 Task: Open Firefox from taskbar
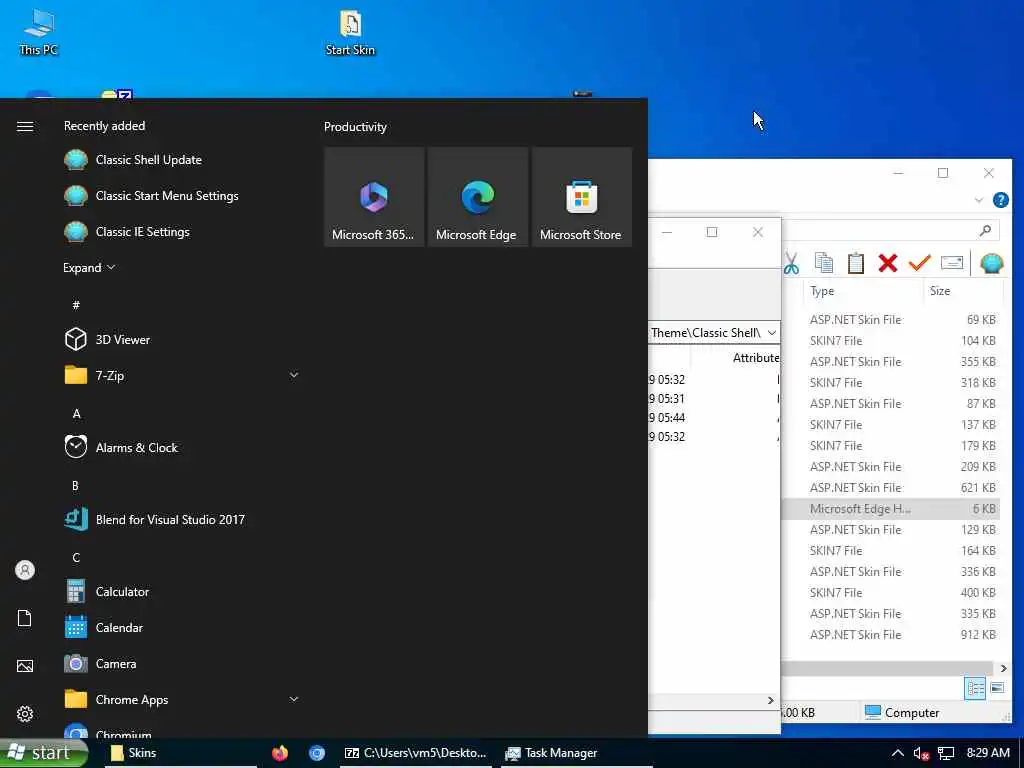(280, 753)
